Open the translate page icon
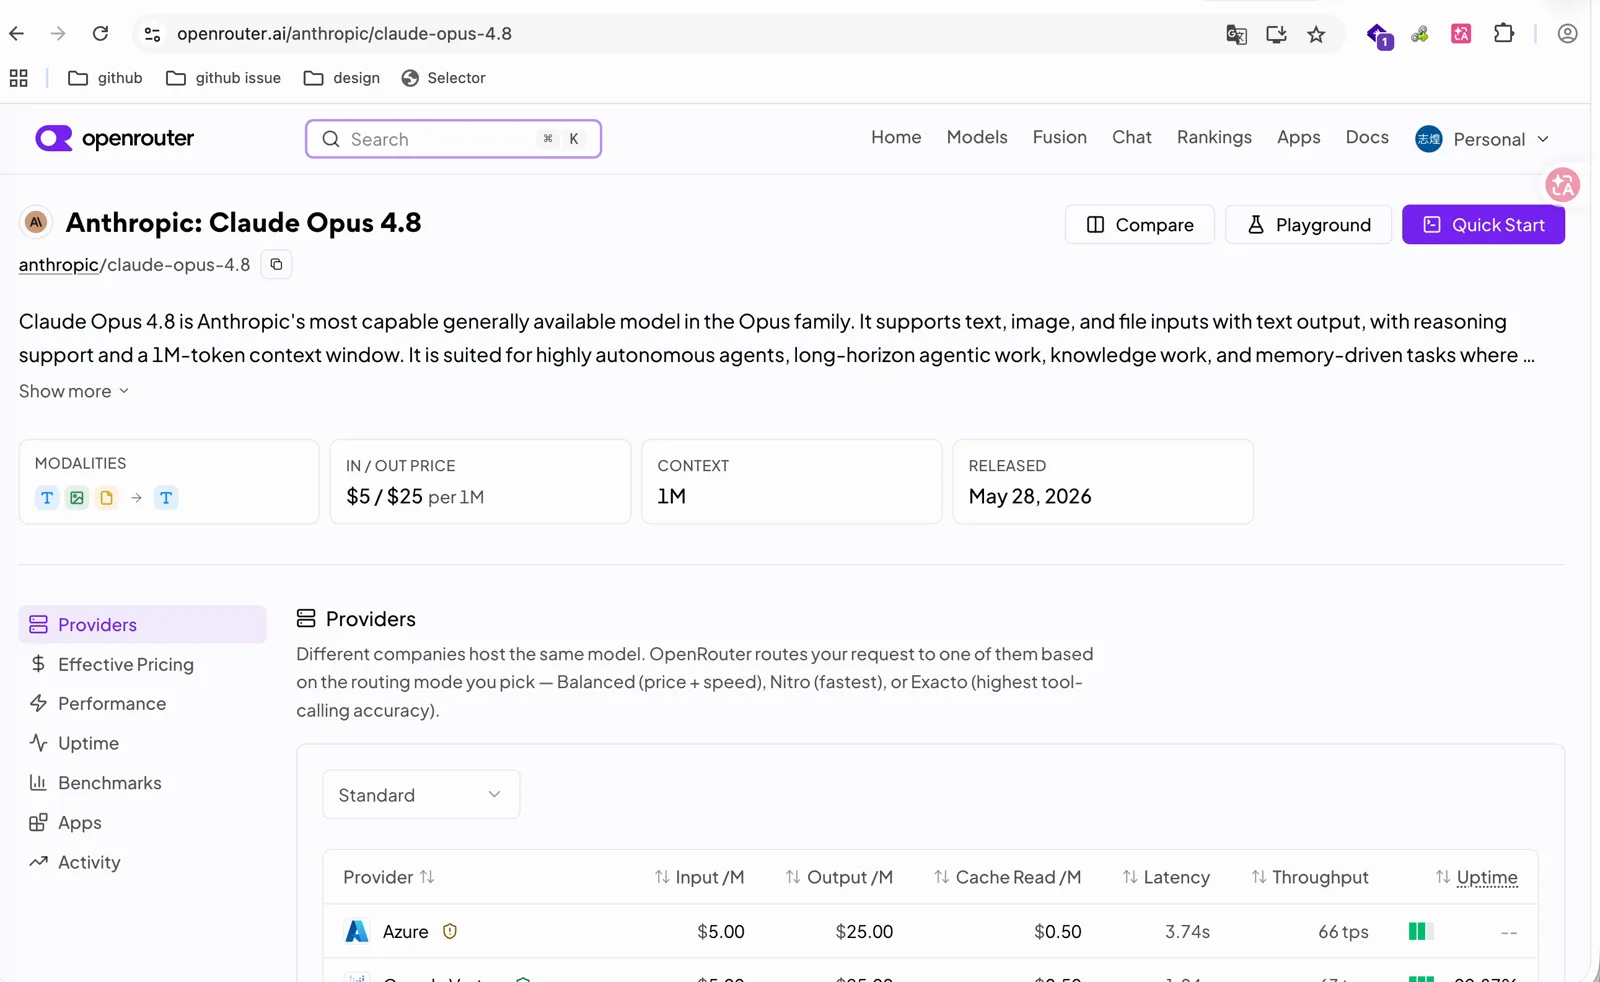 click(1236, 35)
